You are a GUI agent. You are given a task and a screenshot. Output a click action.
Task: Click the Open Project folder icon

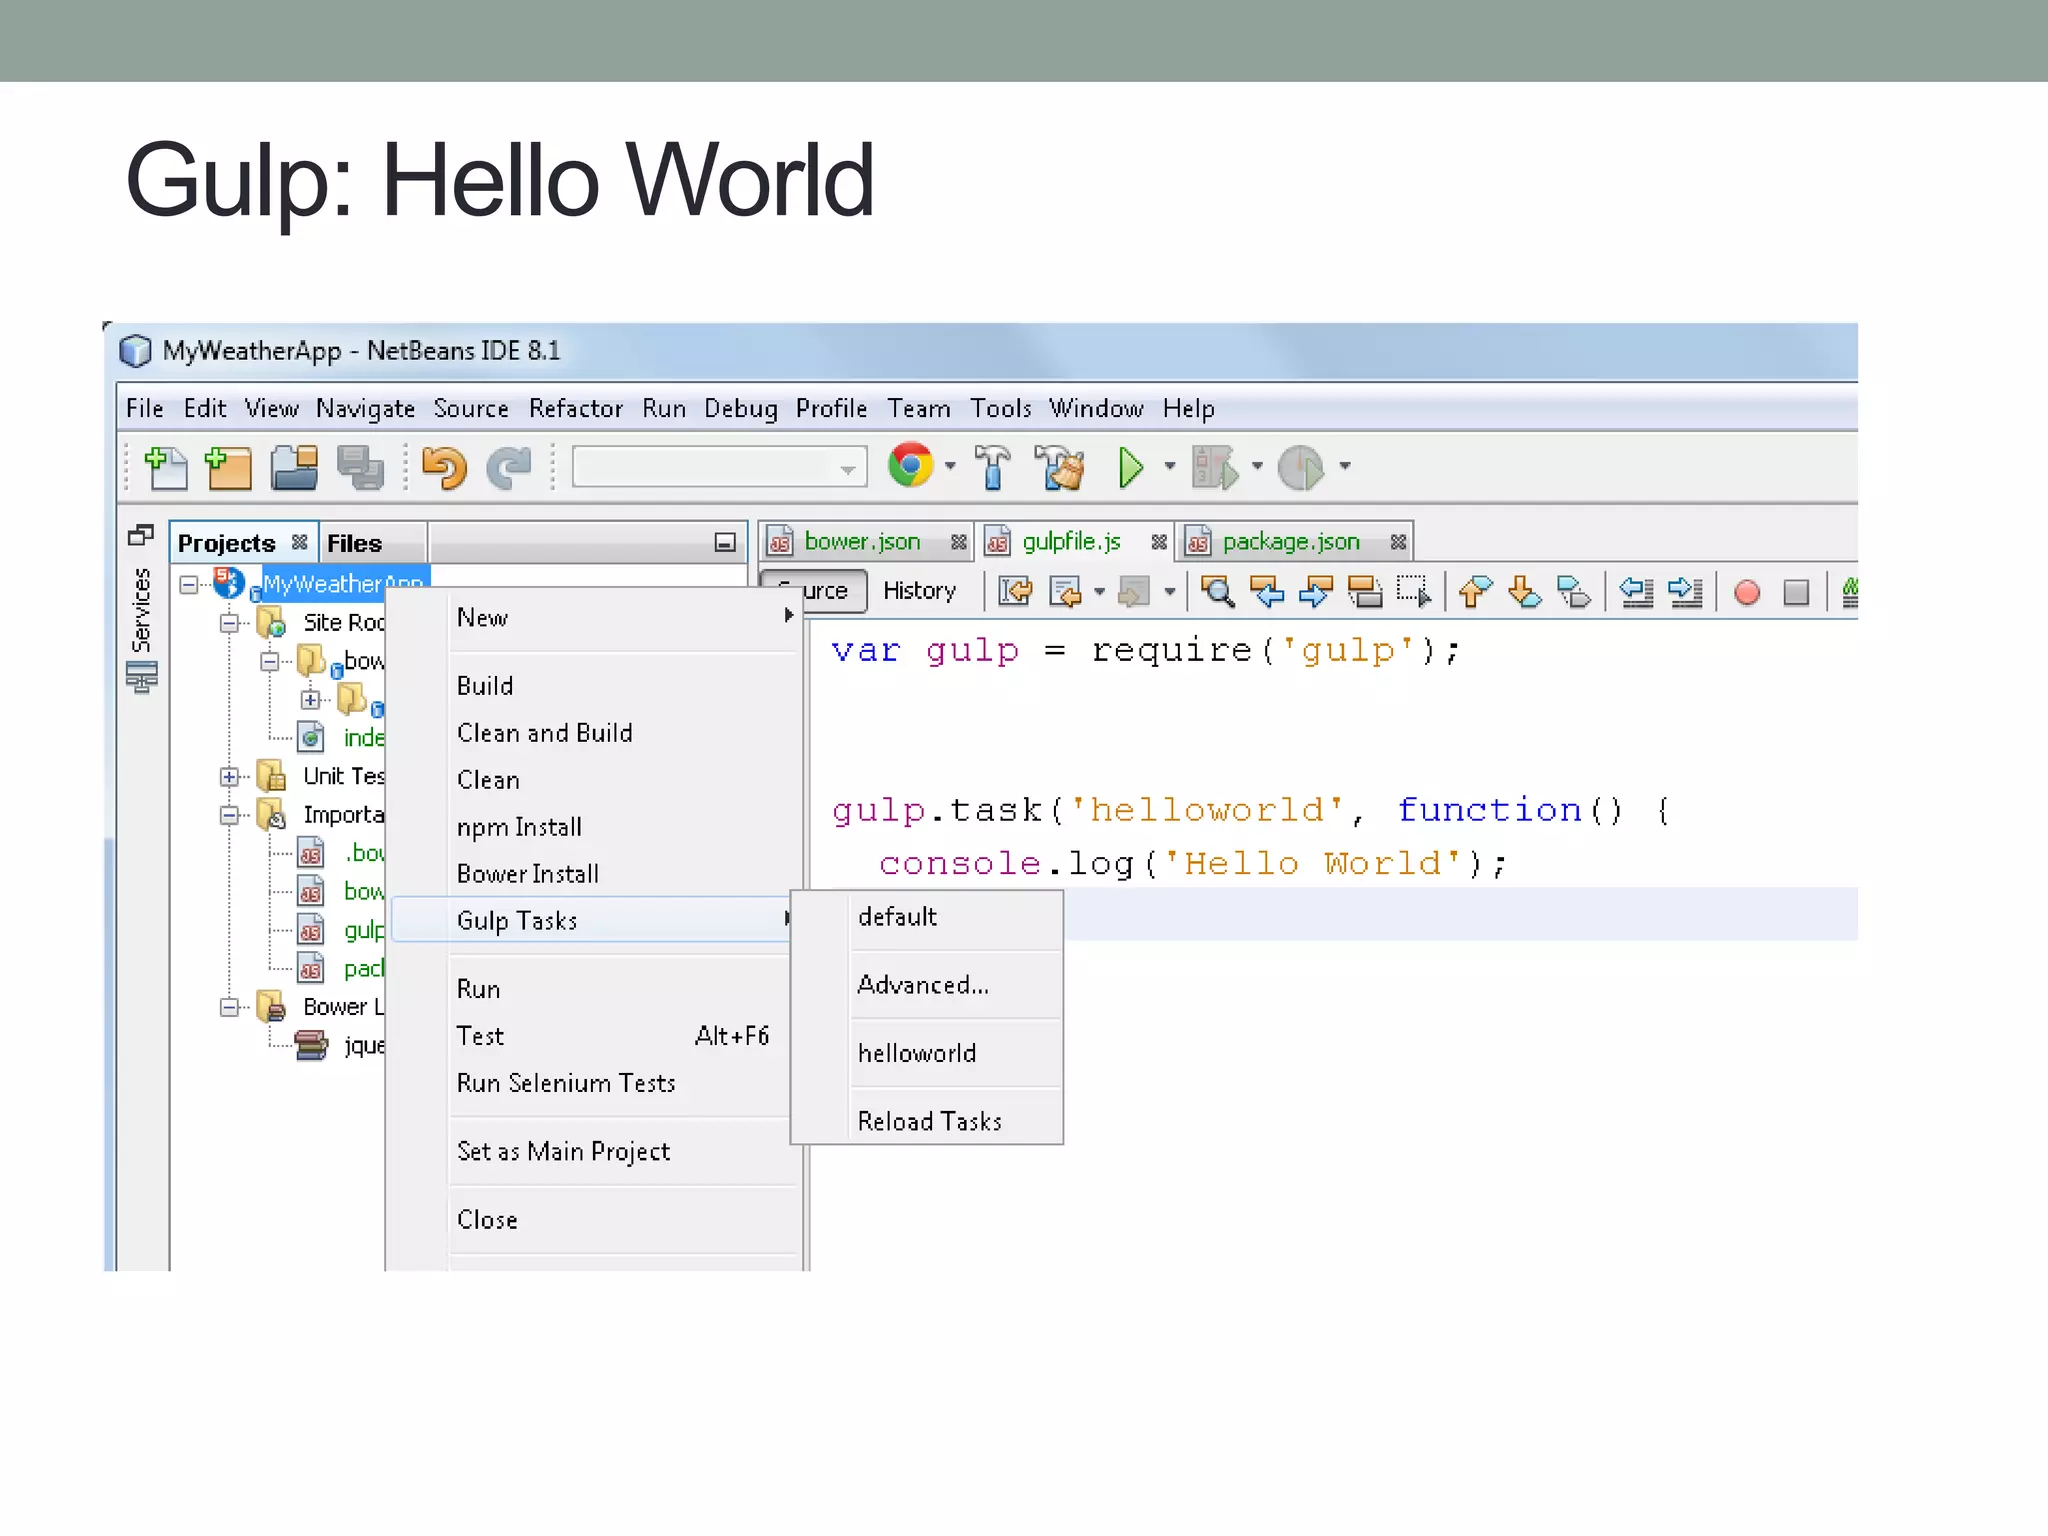click(x=294, y=467)
